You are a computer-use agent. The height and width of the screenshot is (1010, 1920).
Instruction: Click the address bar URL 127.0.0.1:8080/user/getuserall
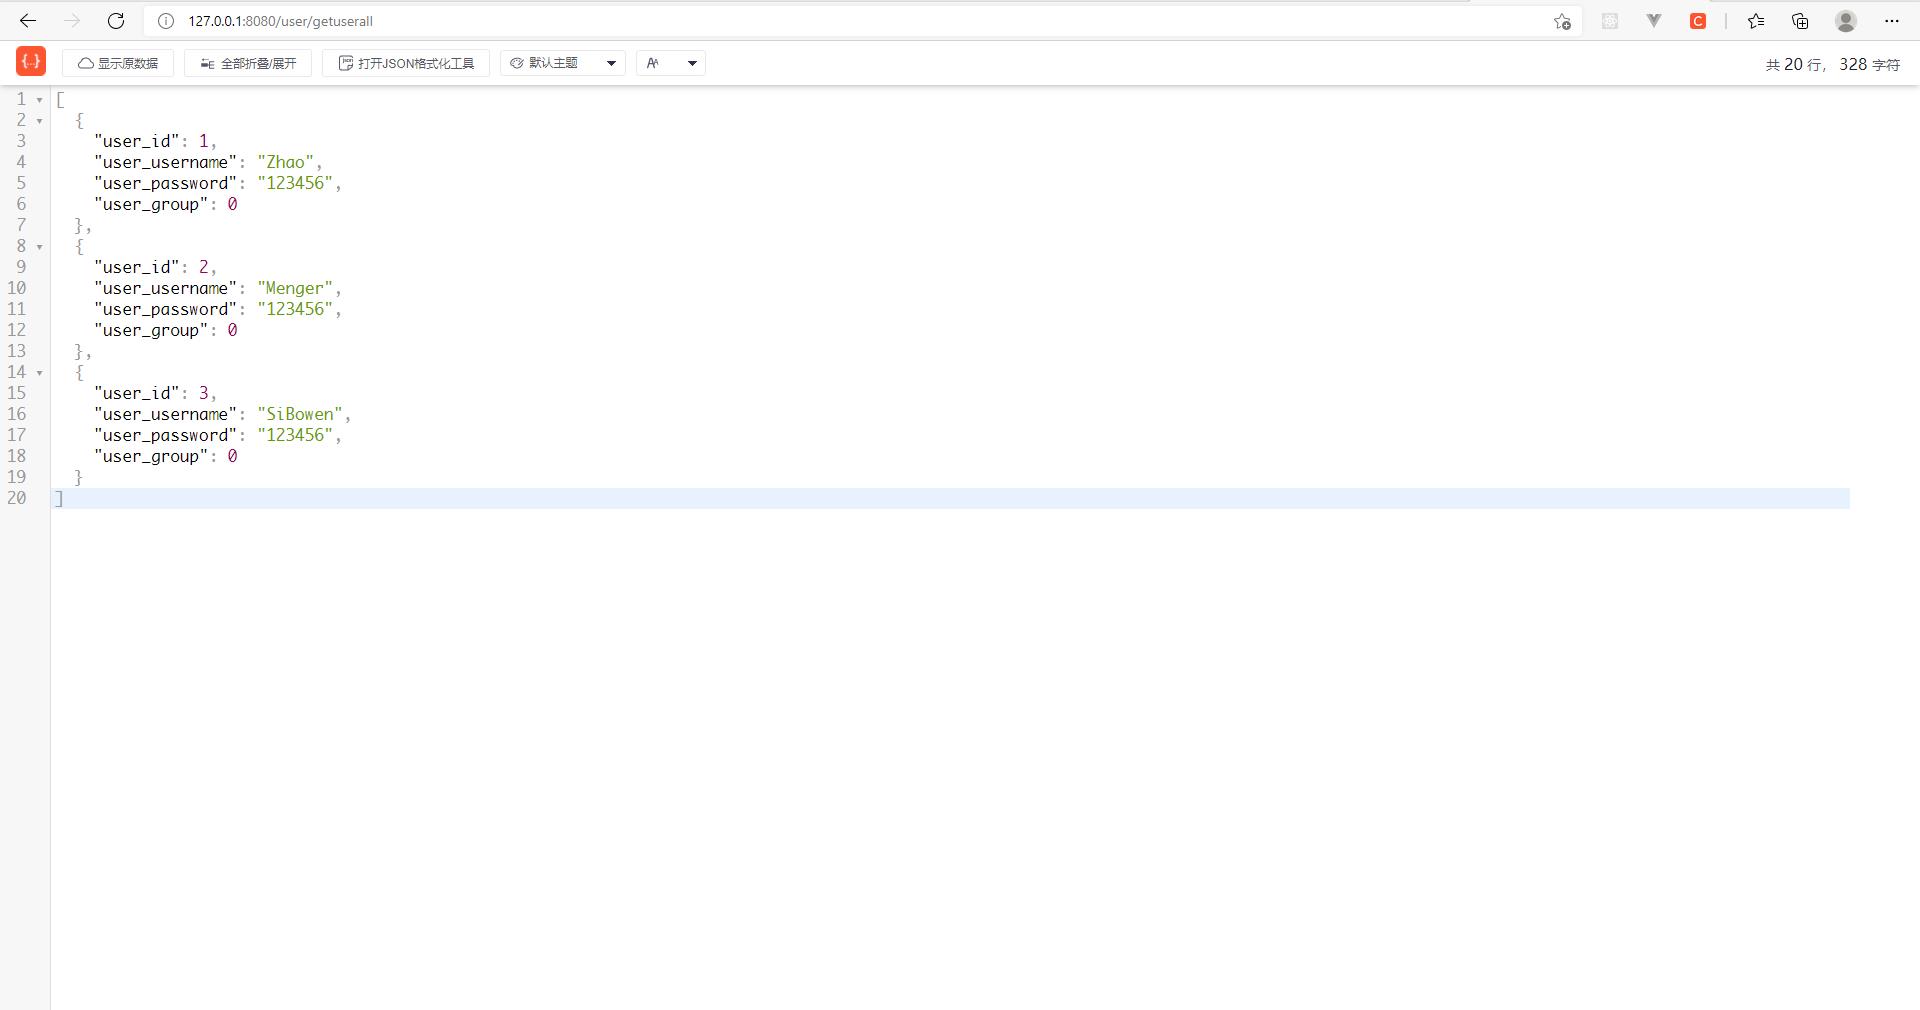[x=281, y=21]
